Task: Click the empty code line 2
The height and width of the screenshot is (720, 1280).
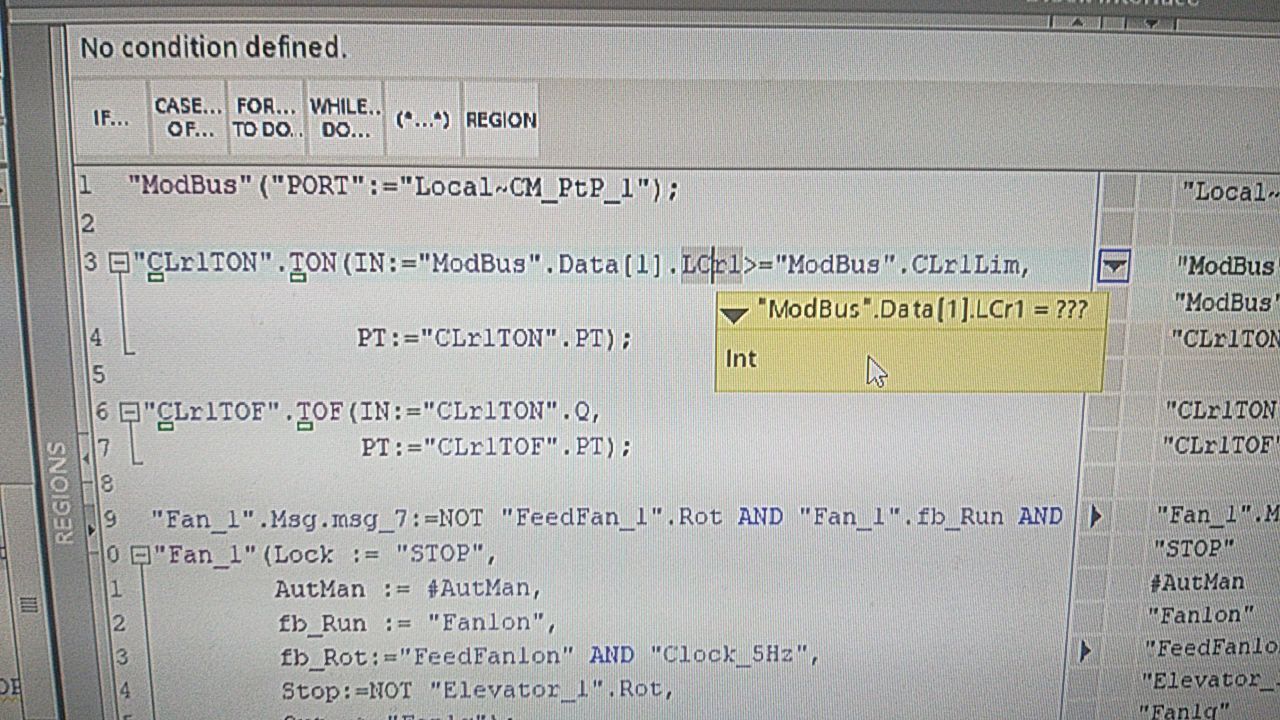Action: coord(590,223)
